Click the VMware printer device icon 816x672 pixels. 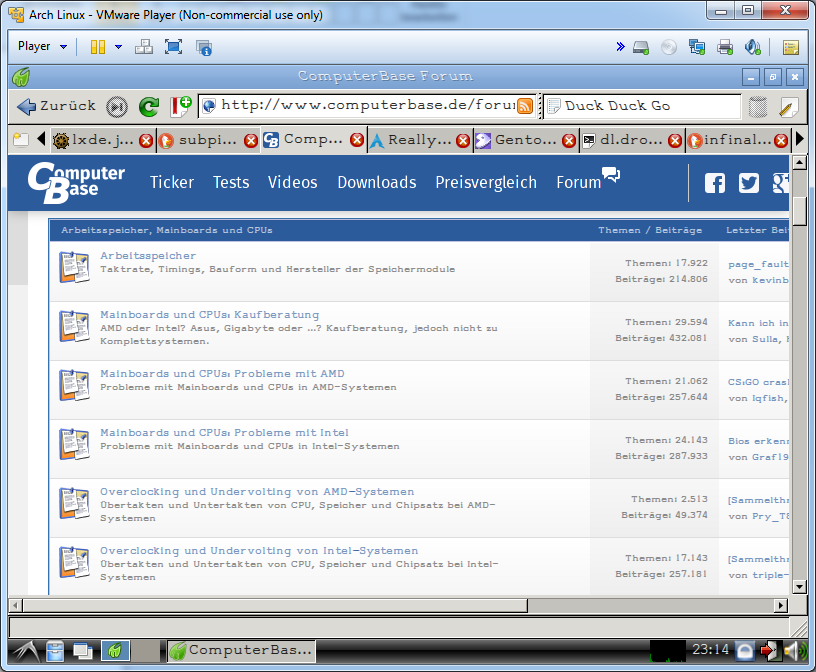(725, 47)
